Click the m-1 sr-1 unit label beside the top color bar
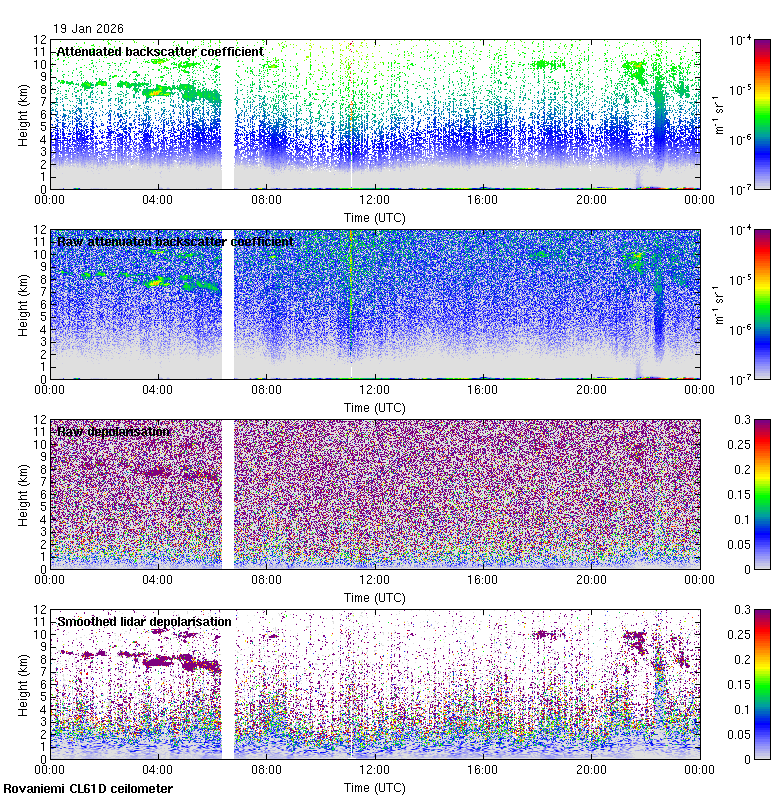The width and height of the screenshot is (780, 800). point(717,114)
